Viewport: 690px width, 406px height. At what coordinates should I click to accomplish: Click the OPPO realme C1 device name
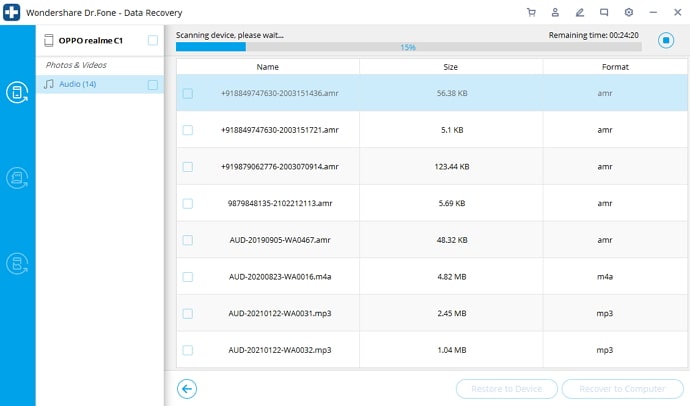click(x=91, y=40)
